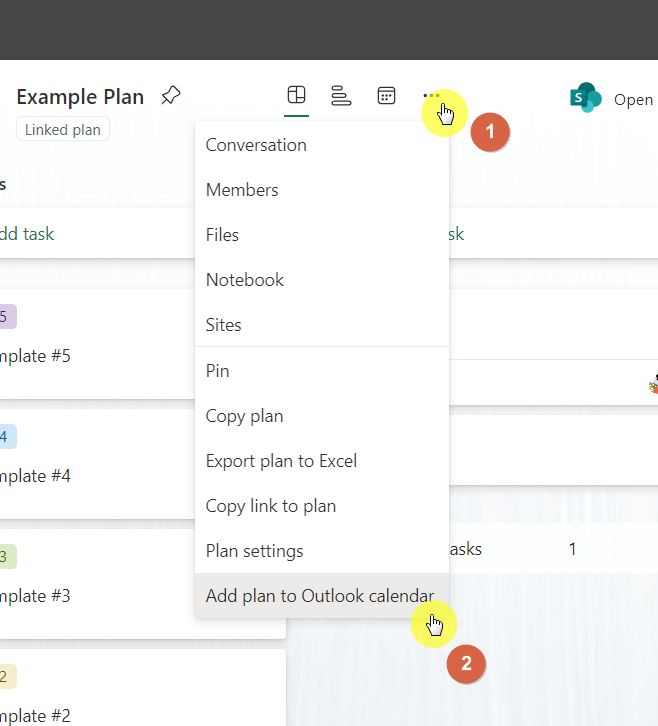Choose Members in the dropdown menu
The width and height of the screenshot is (658, 726).
tap(322, 190)
